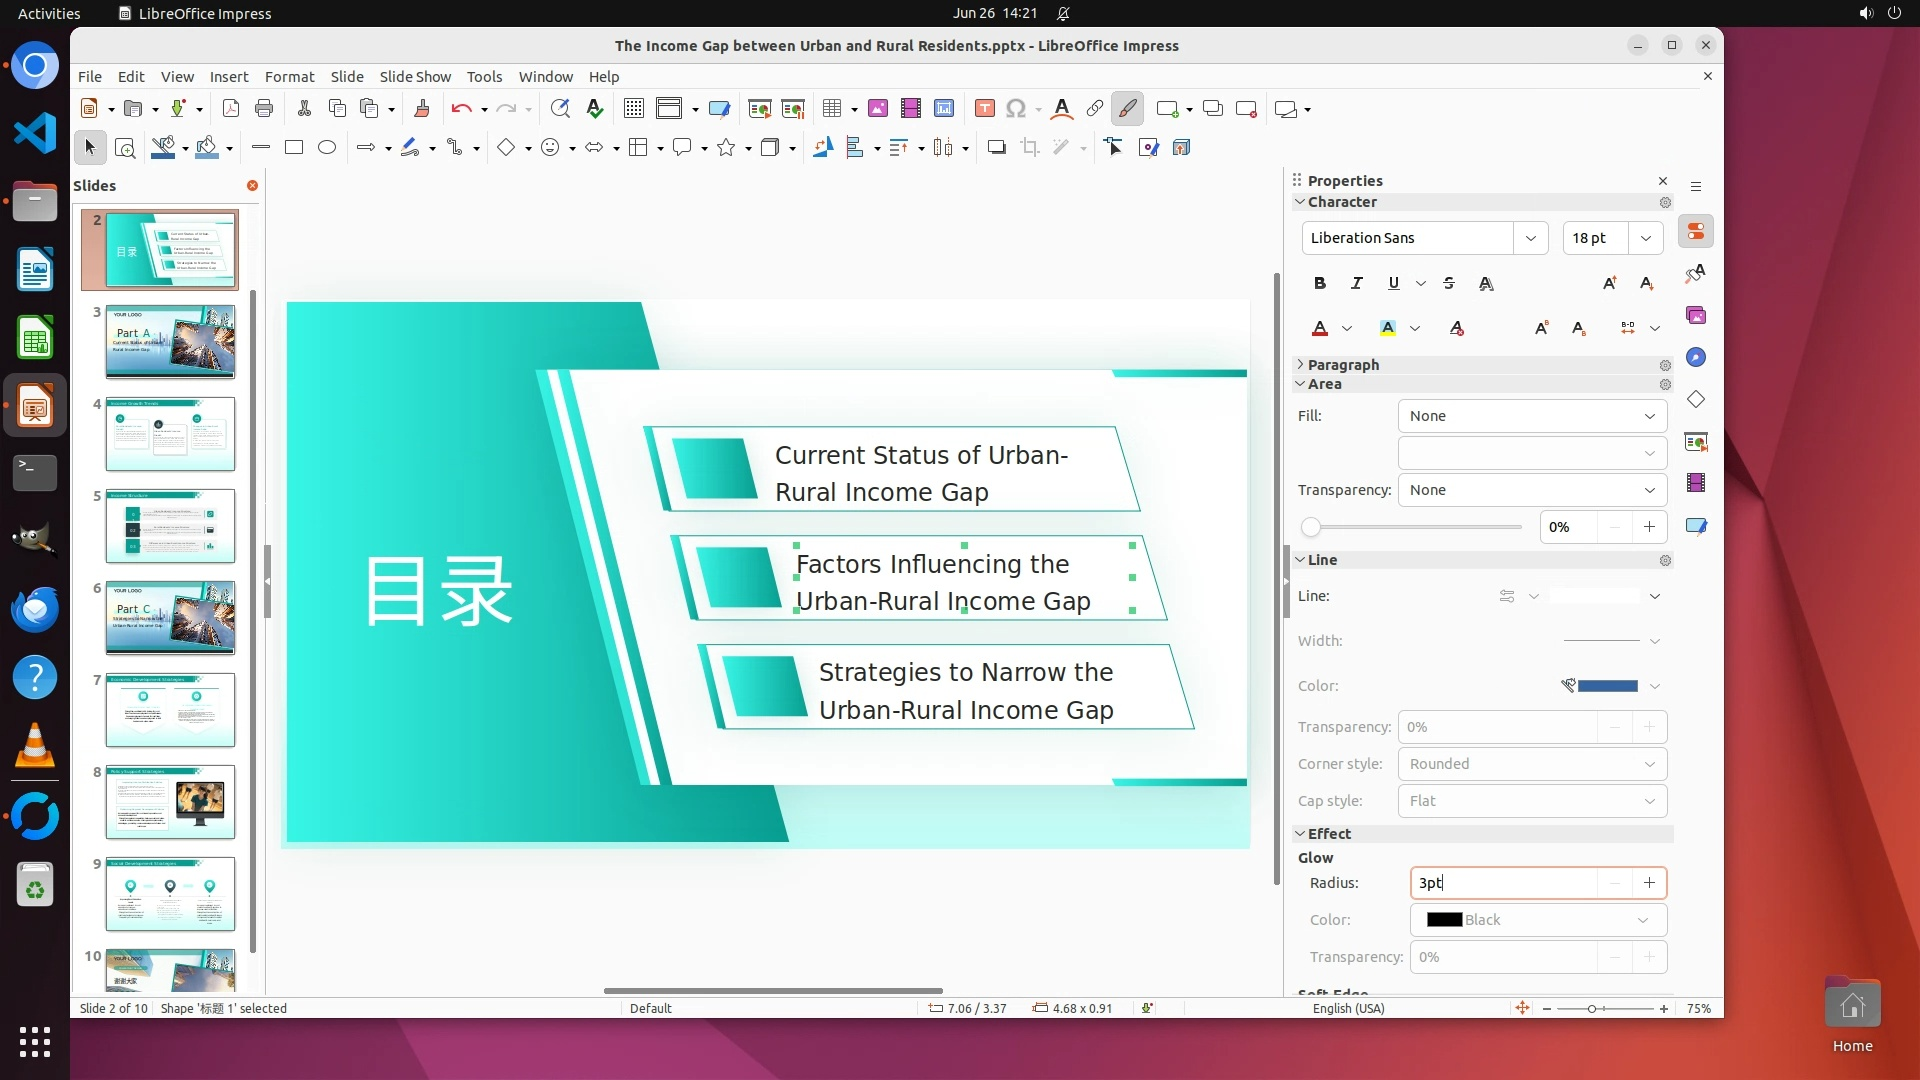
Task: Open the sidebar Gallery deck icon
Action: [1696, 316]
